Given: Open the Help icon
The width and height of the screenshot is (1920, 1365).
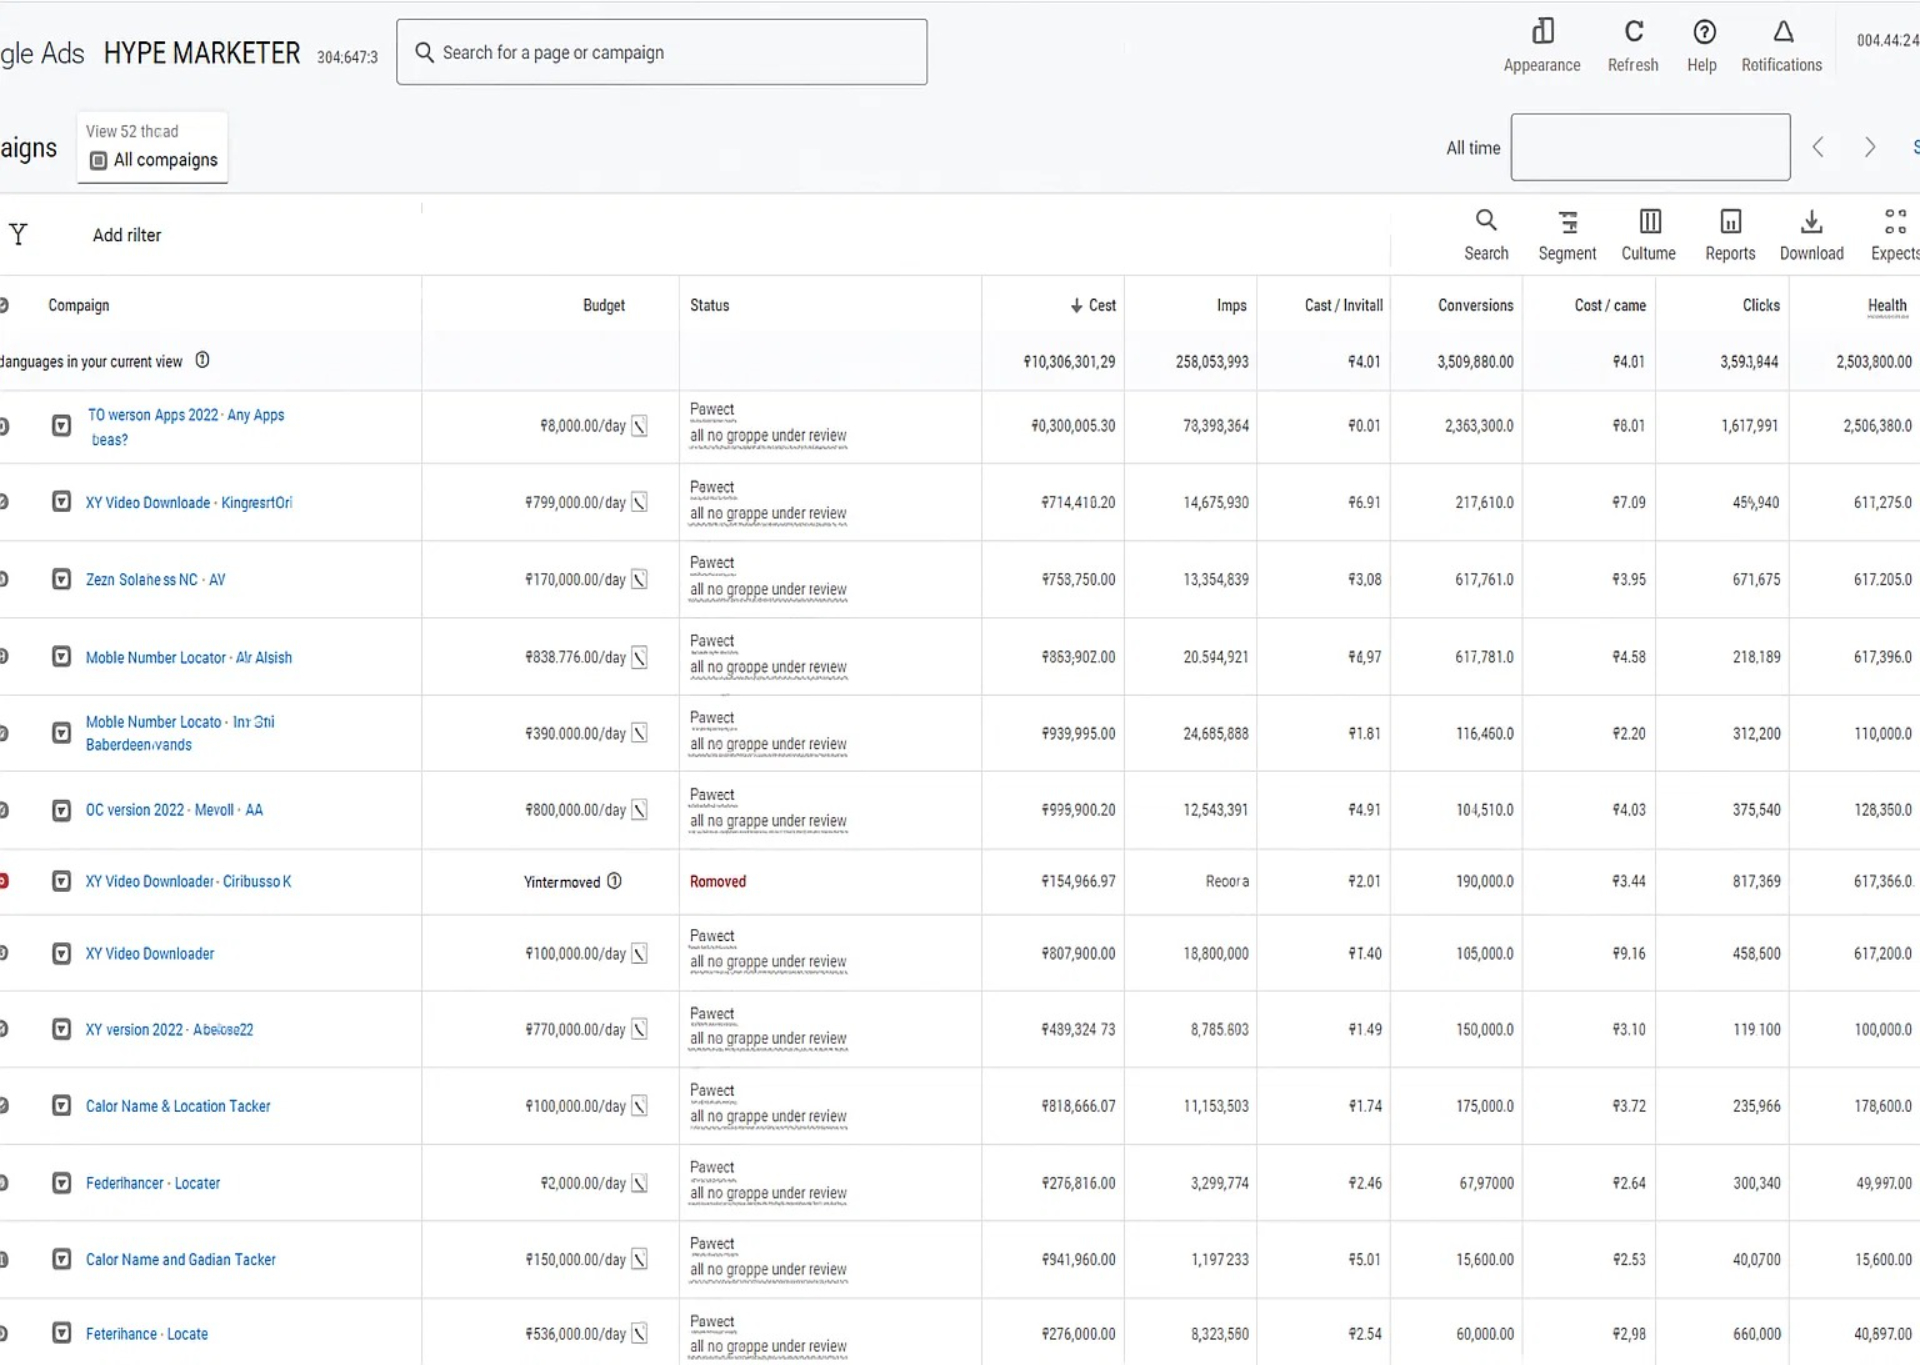Looking at the screenshot, I should 1703,33.
